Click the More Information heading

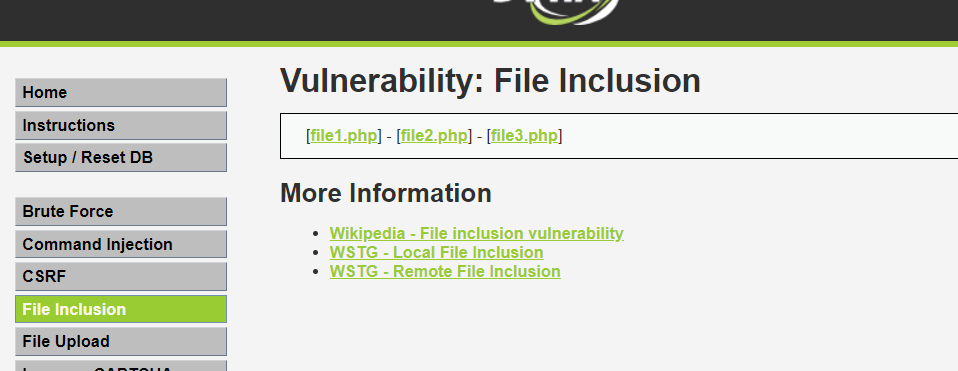[x=386, y=193]
